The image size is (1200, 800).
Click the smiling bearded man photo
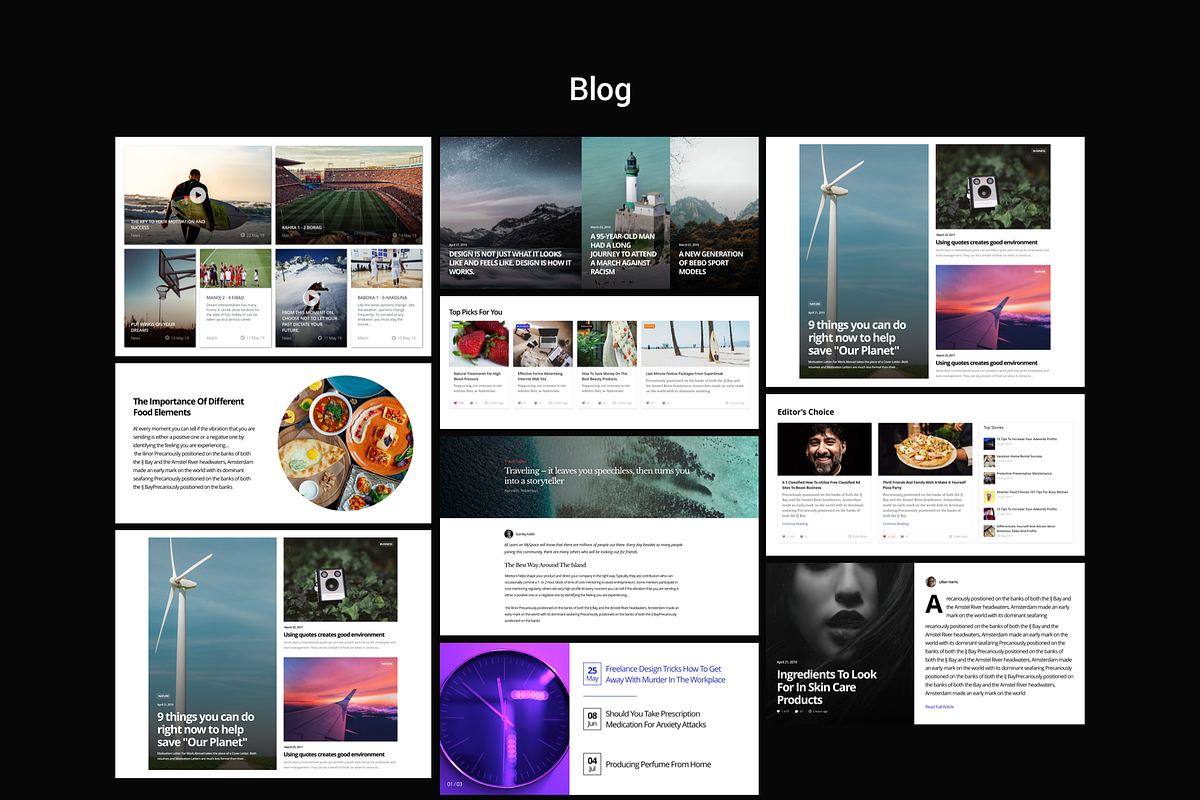coord(824,448)
